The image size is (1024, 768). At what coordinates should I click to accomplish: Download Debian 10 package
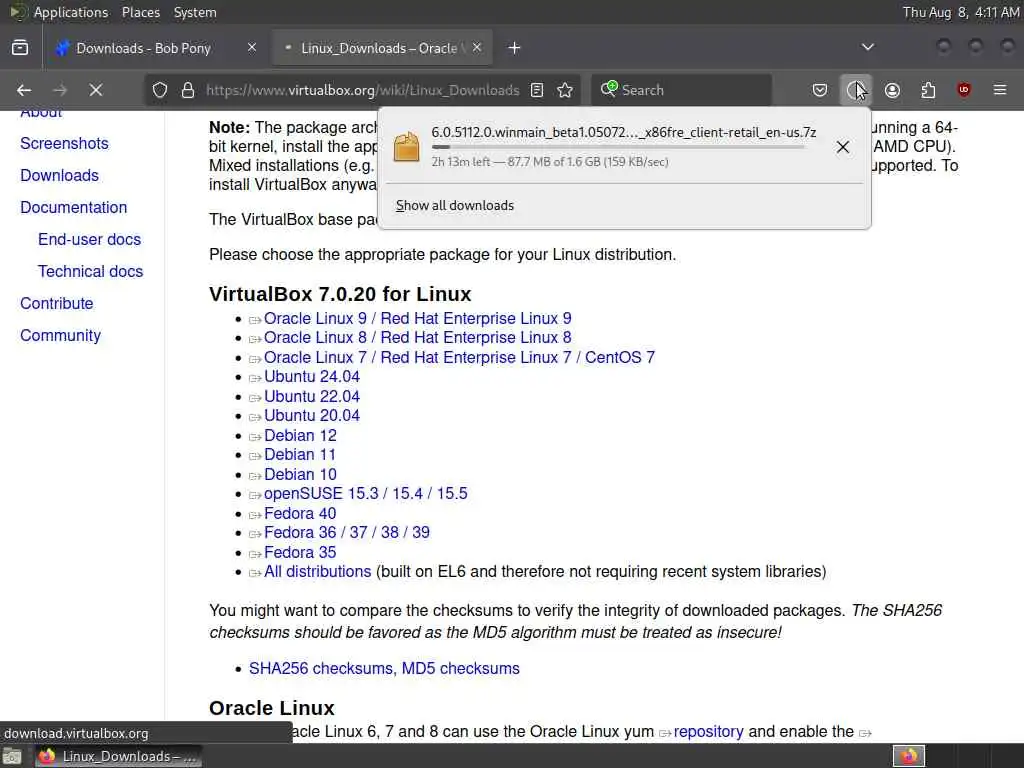(300, 475)
